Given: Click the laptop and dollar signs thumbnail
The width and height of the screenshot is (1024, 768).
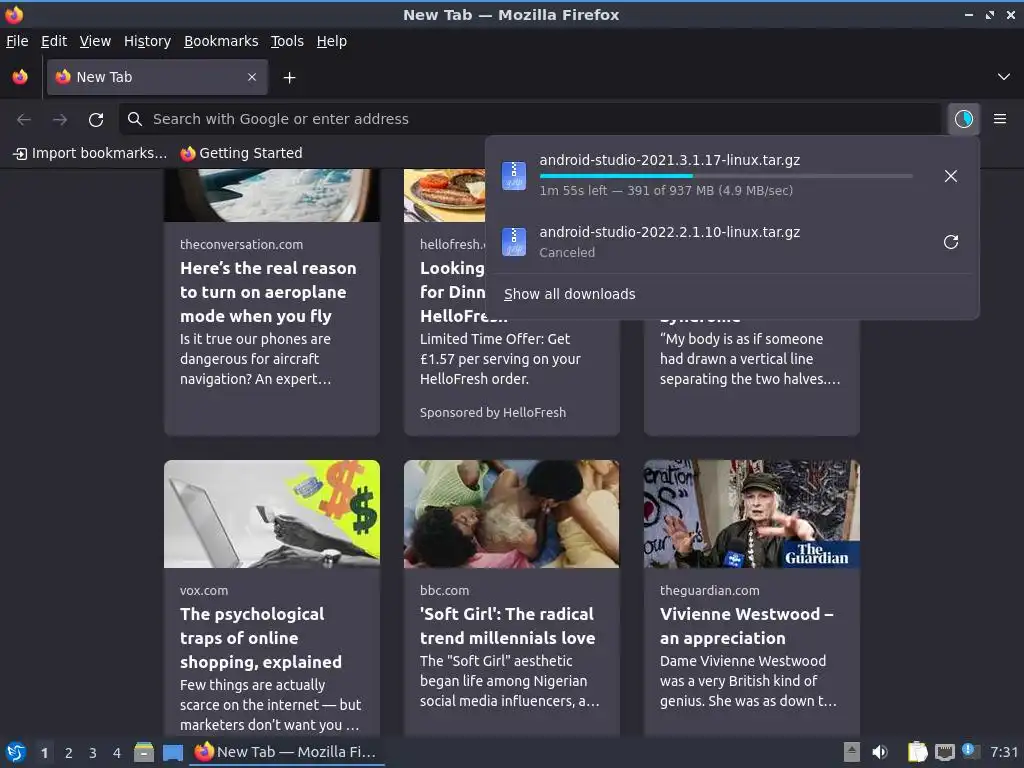Looking at the screenshot, I should coord(272,514).
